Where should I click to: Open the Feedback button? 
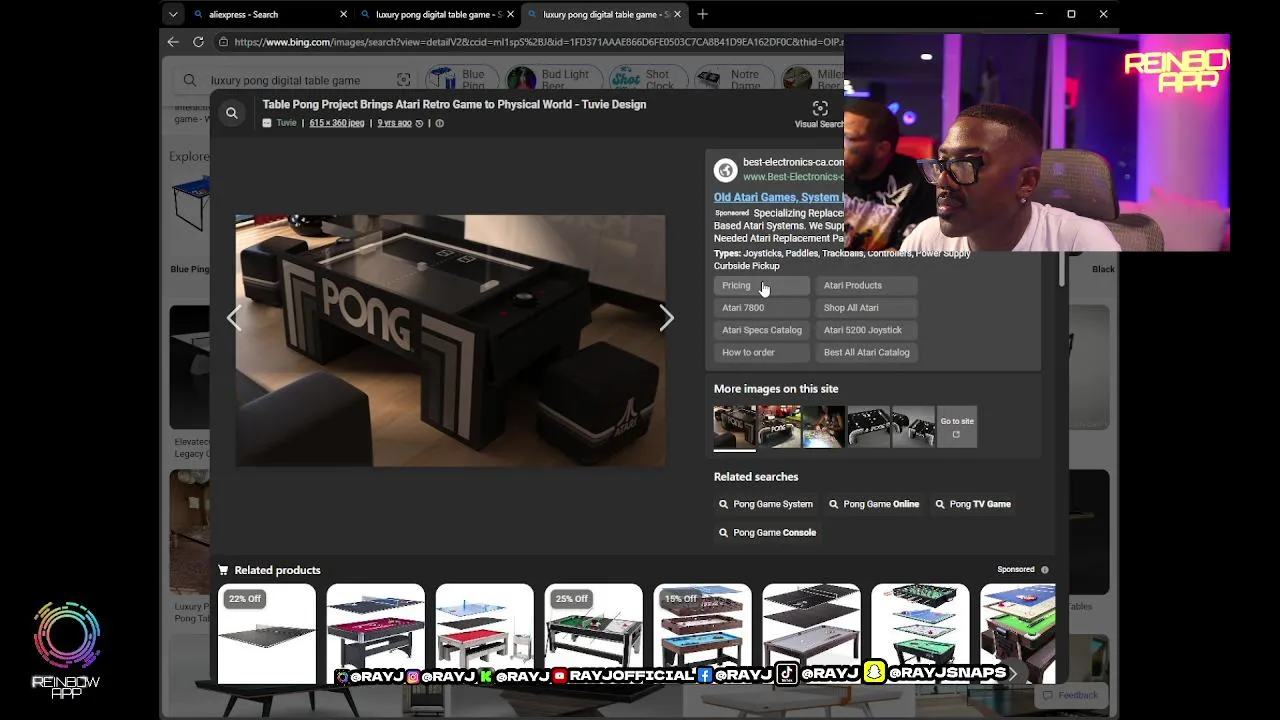(x=1070, y=695)
